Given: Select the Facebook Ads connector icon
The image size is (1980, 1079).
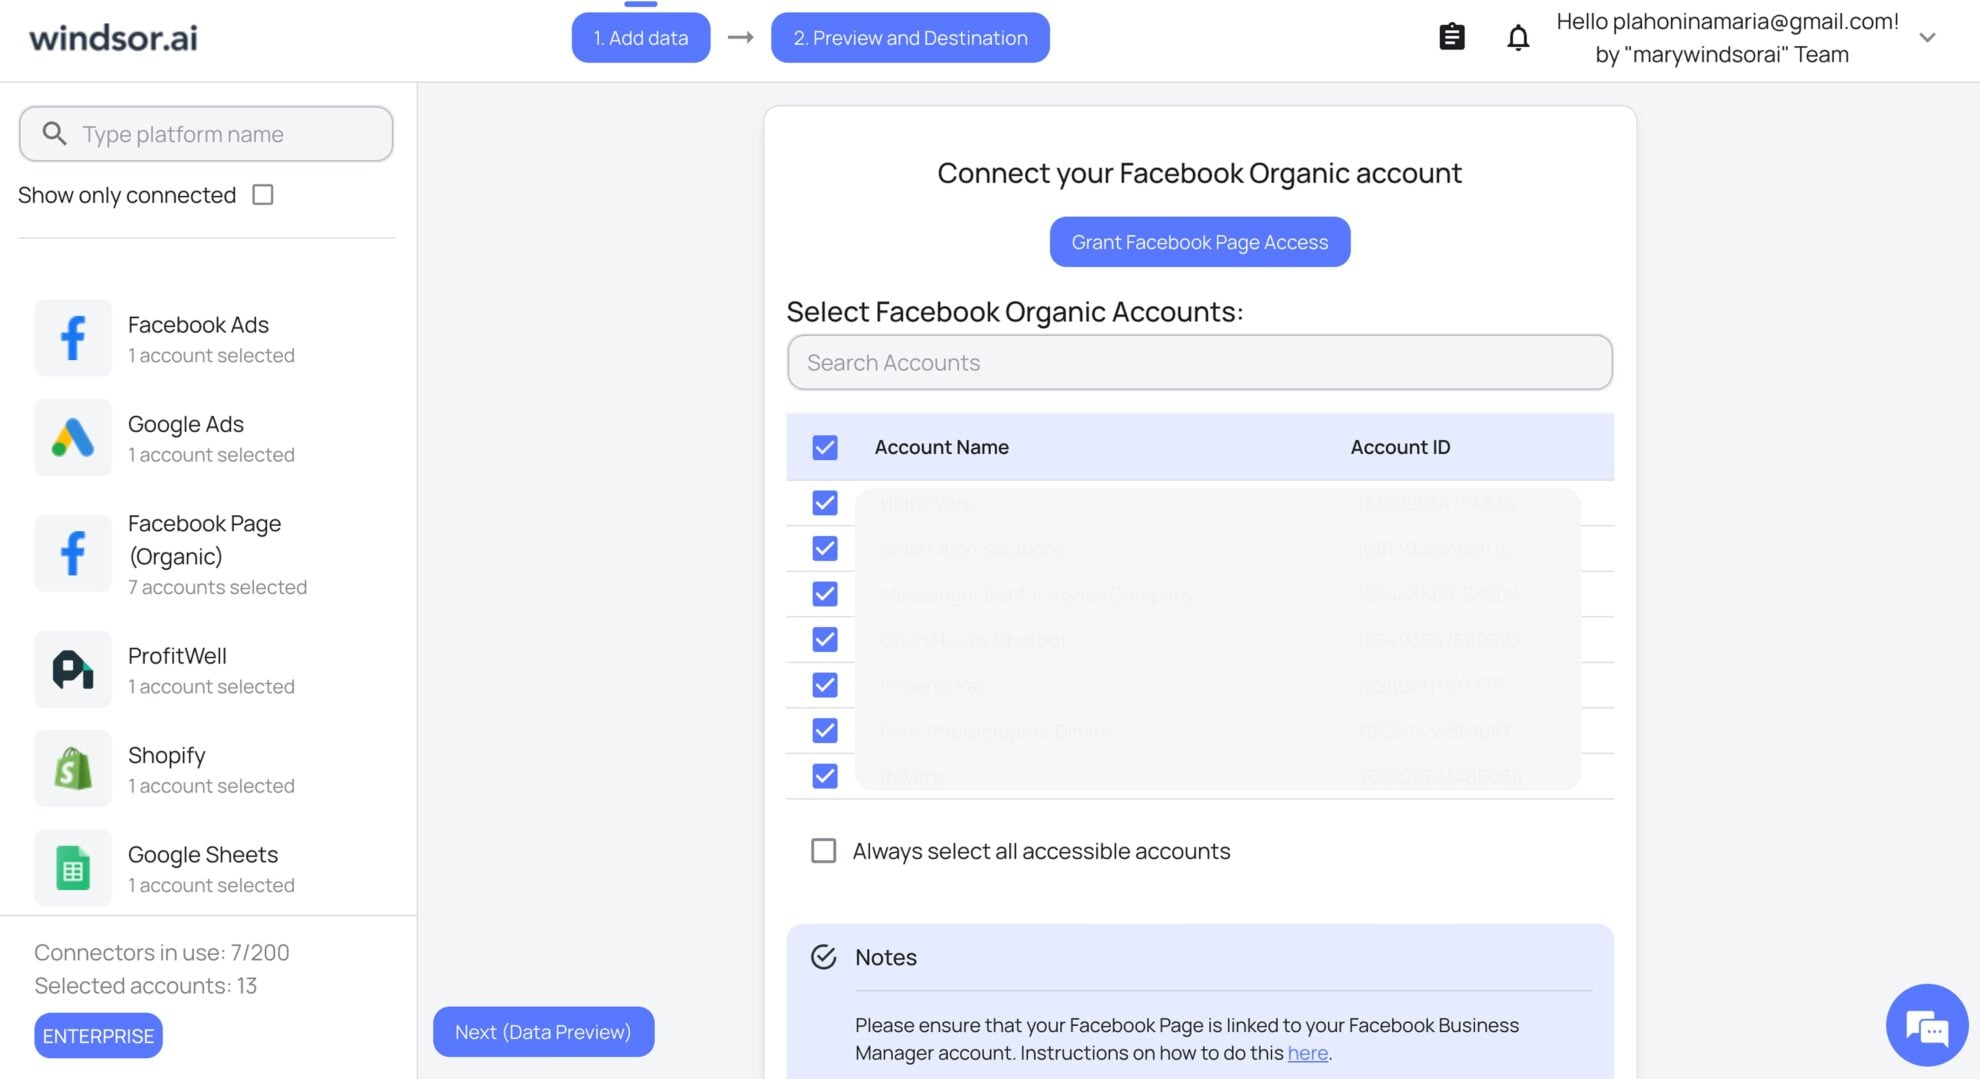Looking at the screenshot, I should (73, 338).
